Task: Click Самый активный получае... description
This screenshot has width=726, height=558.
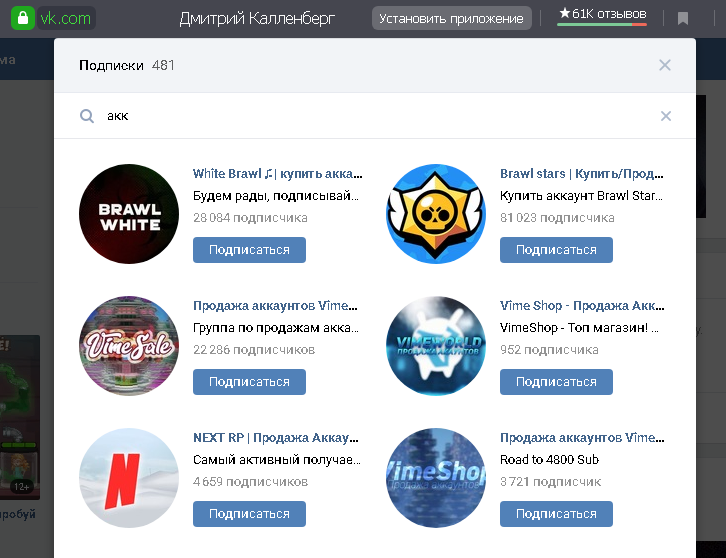Action: pos(276,460)
